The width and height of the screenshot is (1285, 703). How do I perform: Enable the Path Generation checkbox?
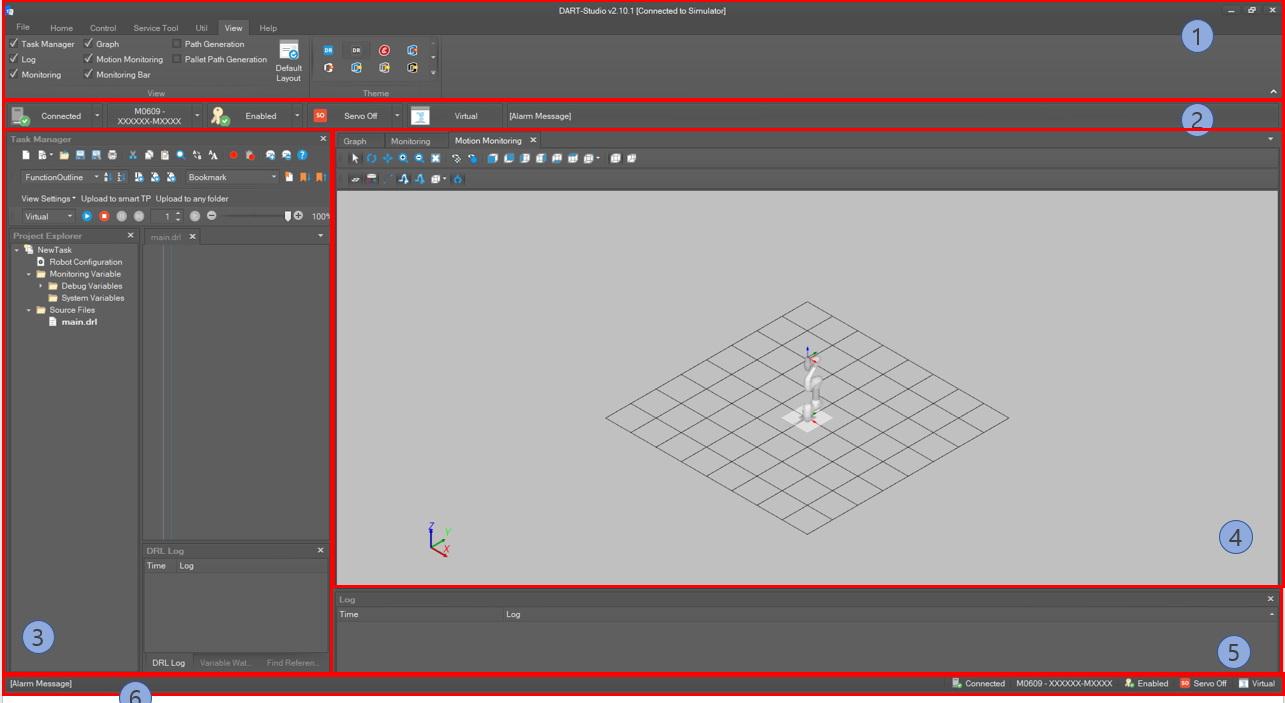click(177, 44)
